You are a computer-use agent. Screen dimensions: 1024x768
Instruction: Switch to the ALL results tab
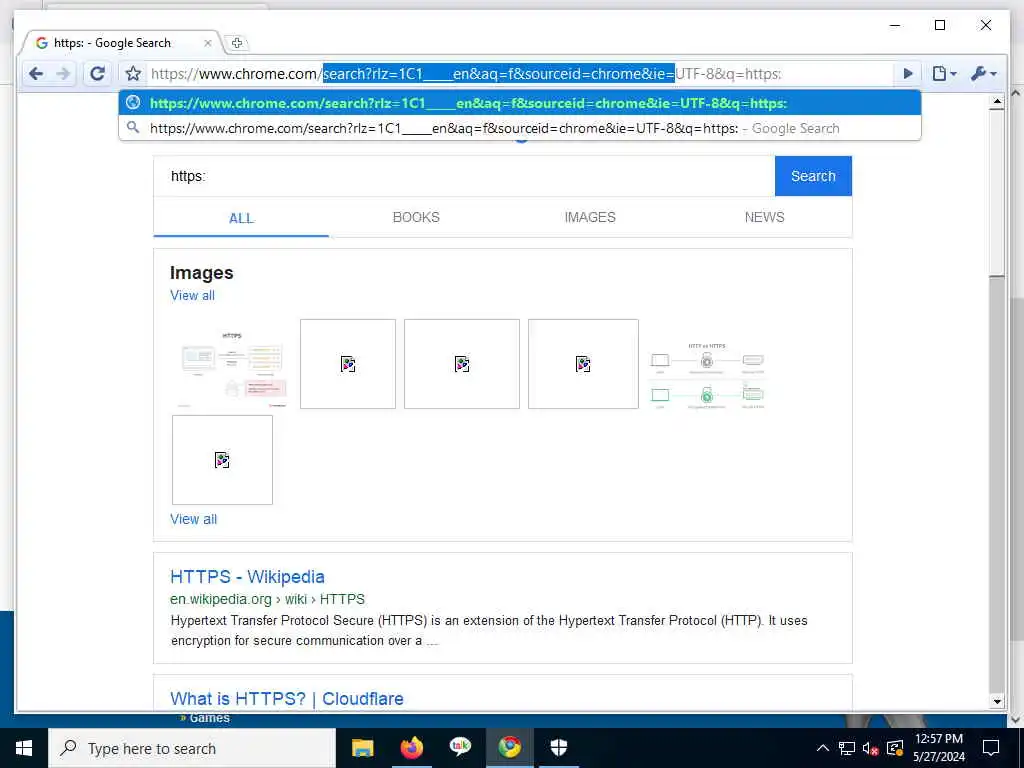(x=241, y=218)
